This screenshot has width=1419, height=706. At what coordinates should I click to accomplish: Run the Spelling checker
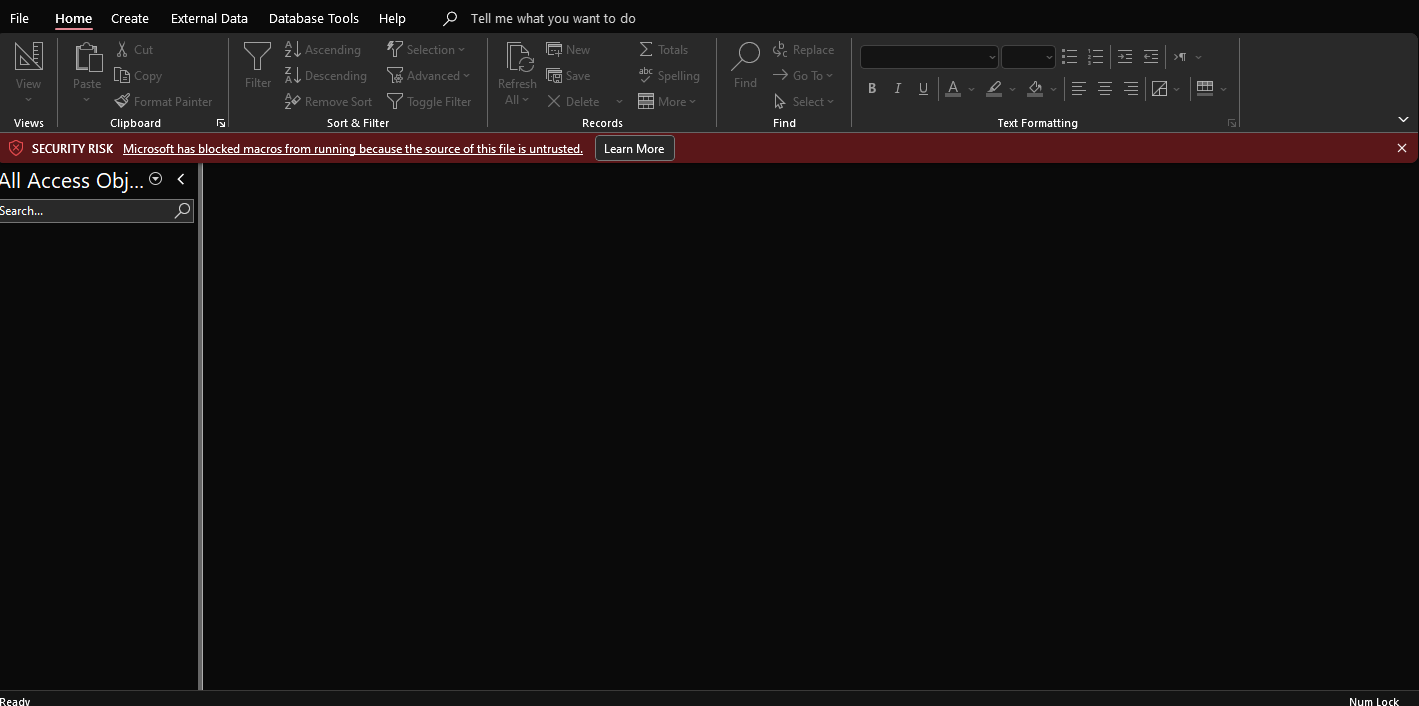tap(669, 75)
